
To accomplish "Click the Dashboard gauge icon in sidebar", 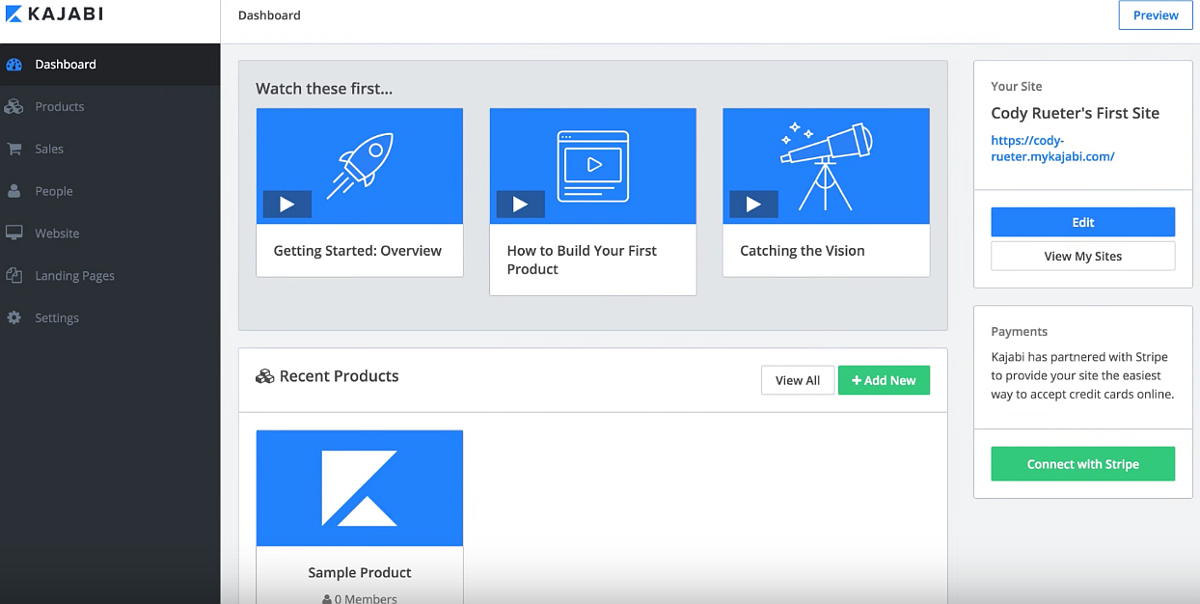I will click(x=14, y=65).
